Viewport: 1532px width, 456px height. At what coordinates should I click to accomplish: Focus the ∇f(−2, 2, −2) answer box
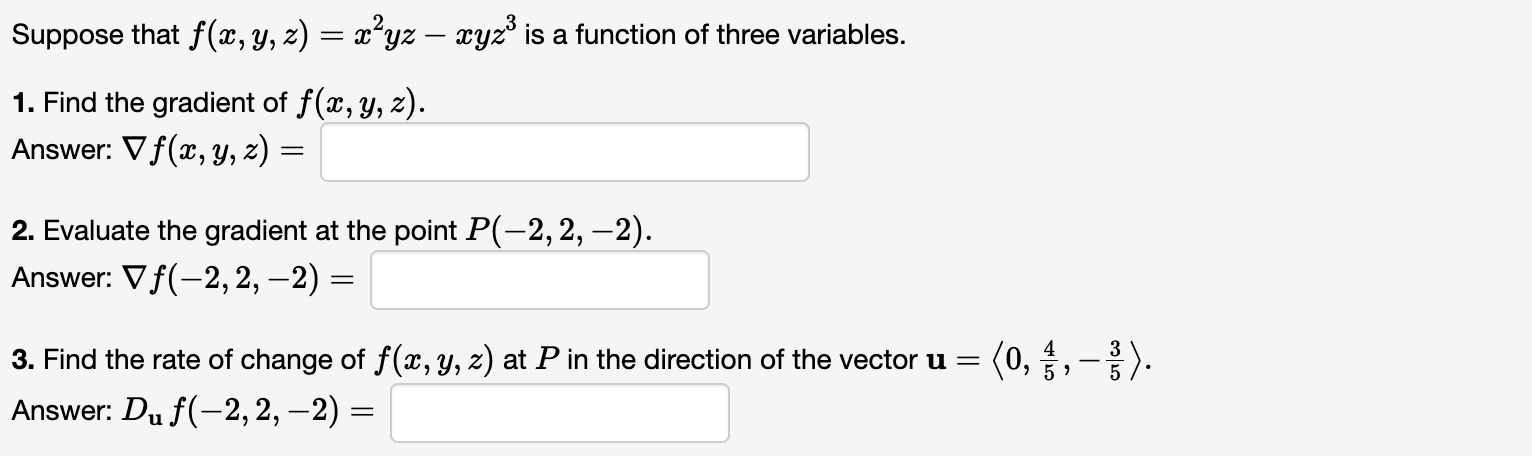coord(540,280)
